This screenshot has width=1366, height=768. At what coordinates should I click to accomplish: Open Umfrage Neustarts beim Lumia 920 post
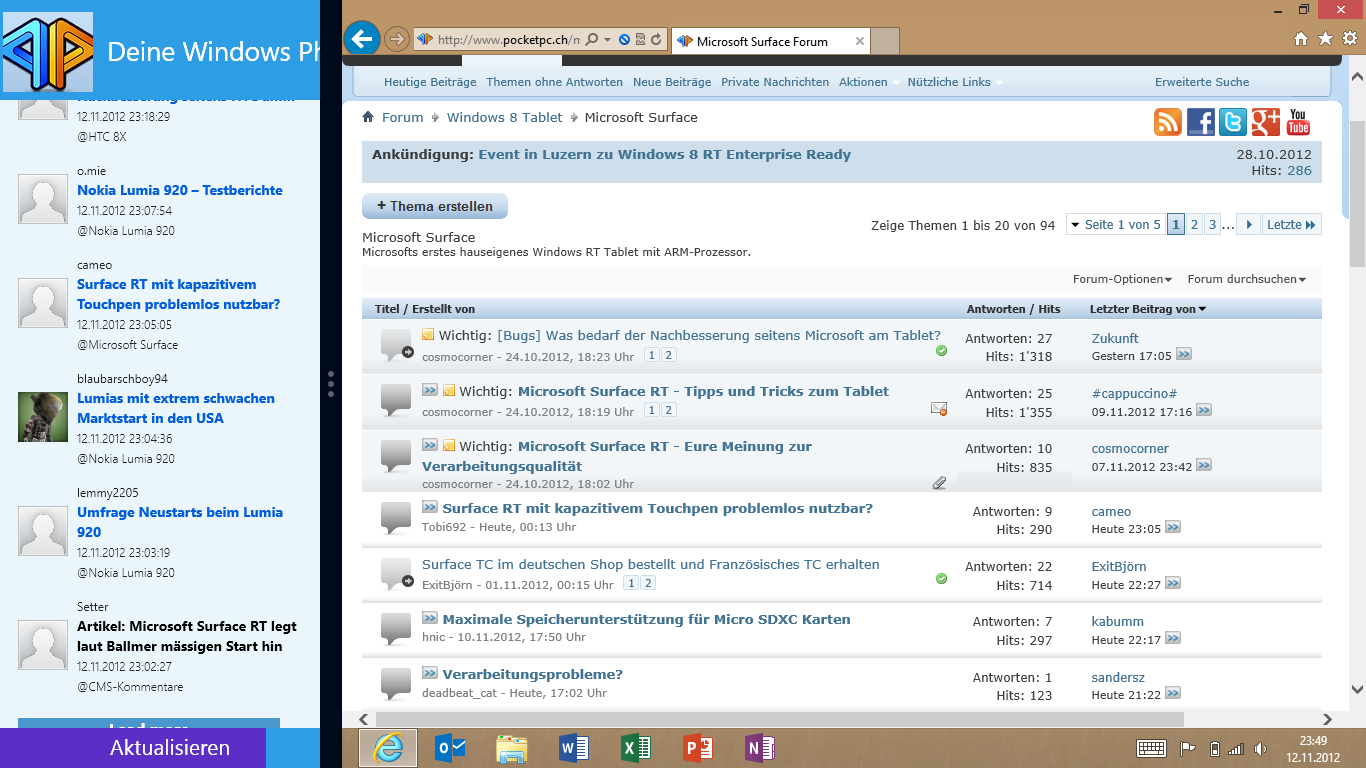[180, 522]
